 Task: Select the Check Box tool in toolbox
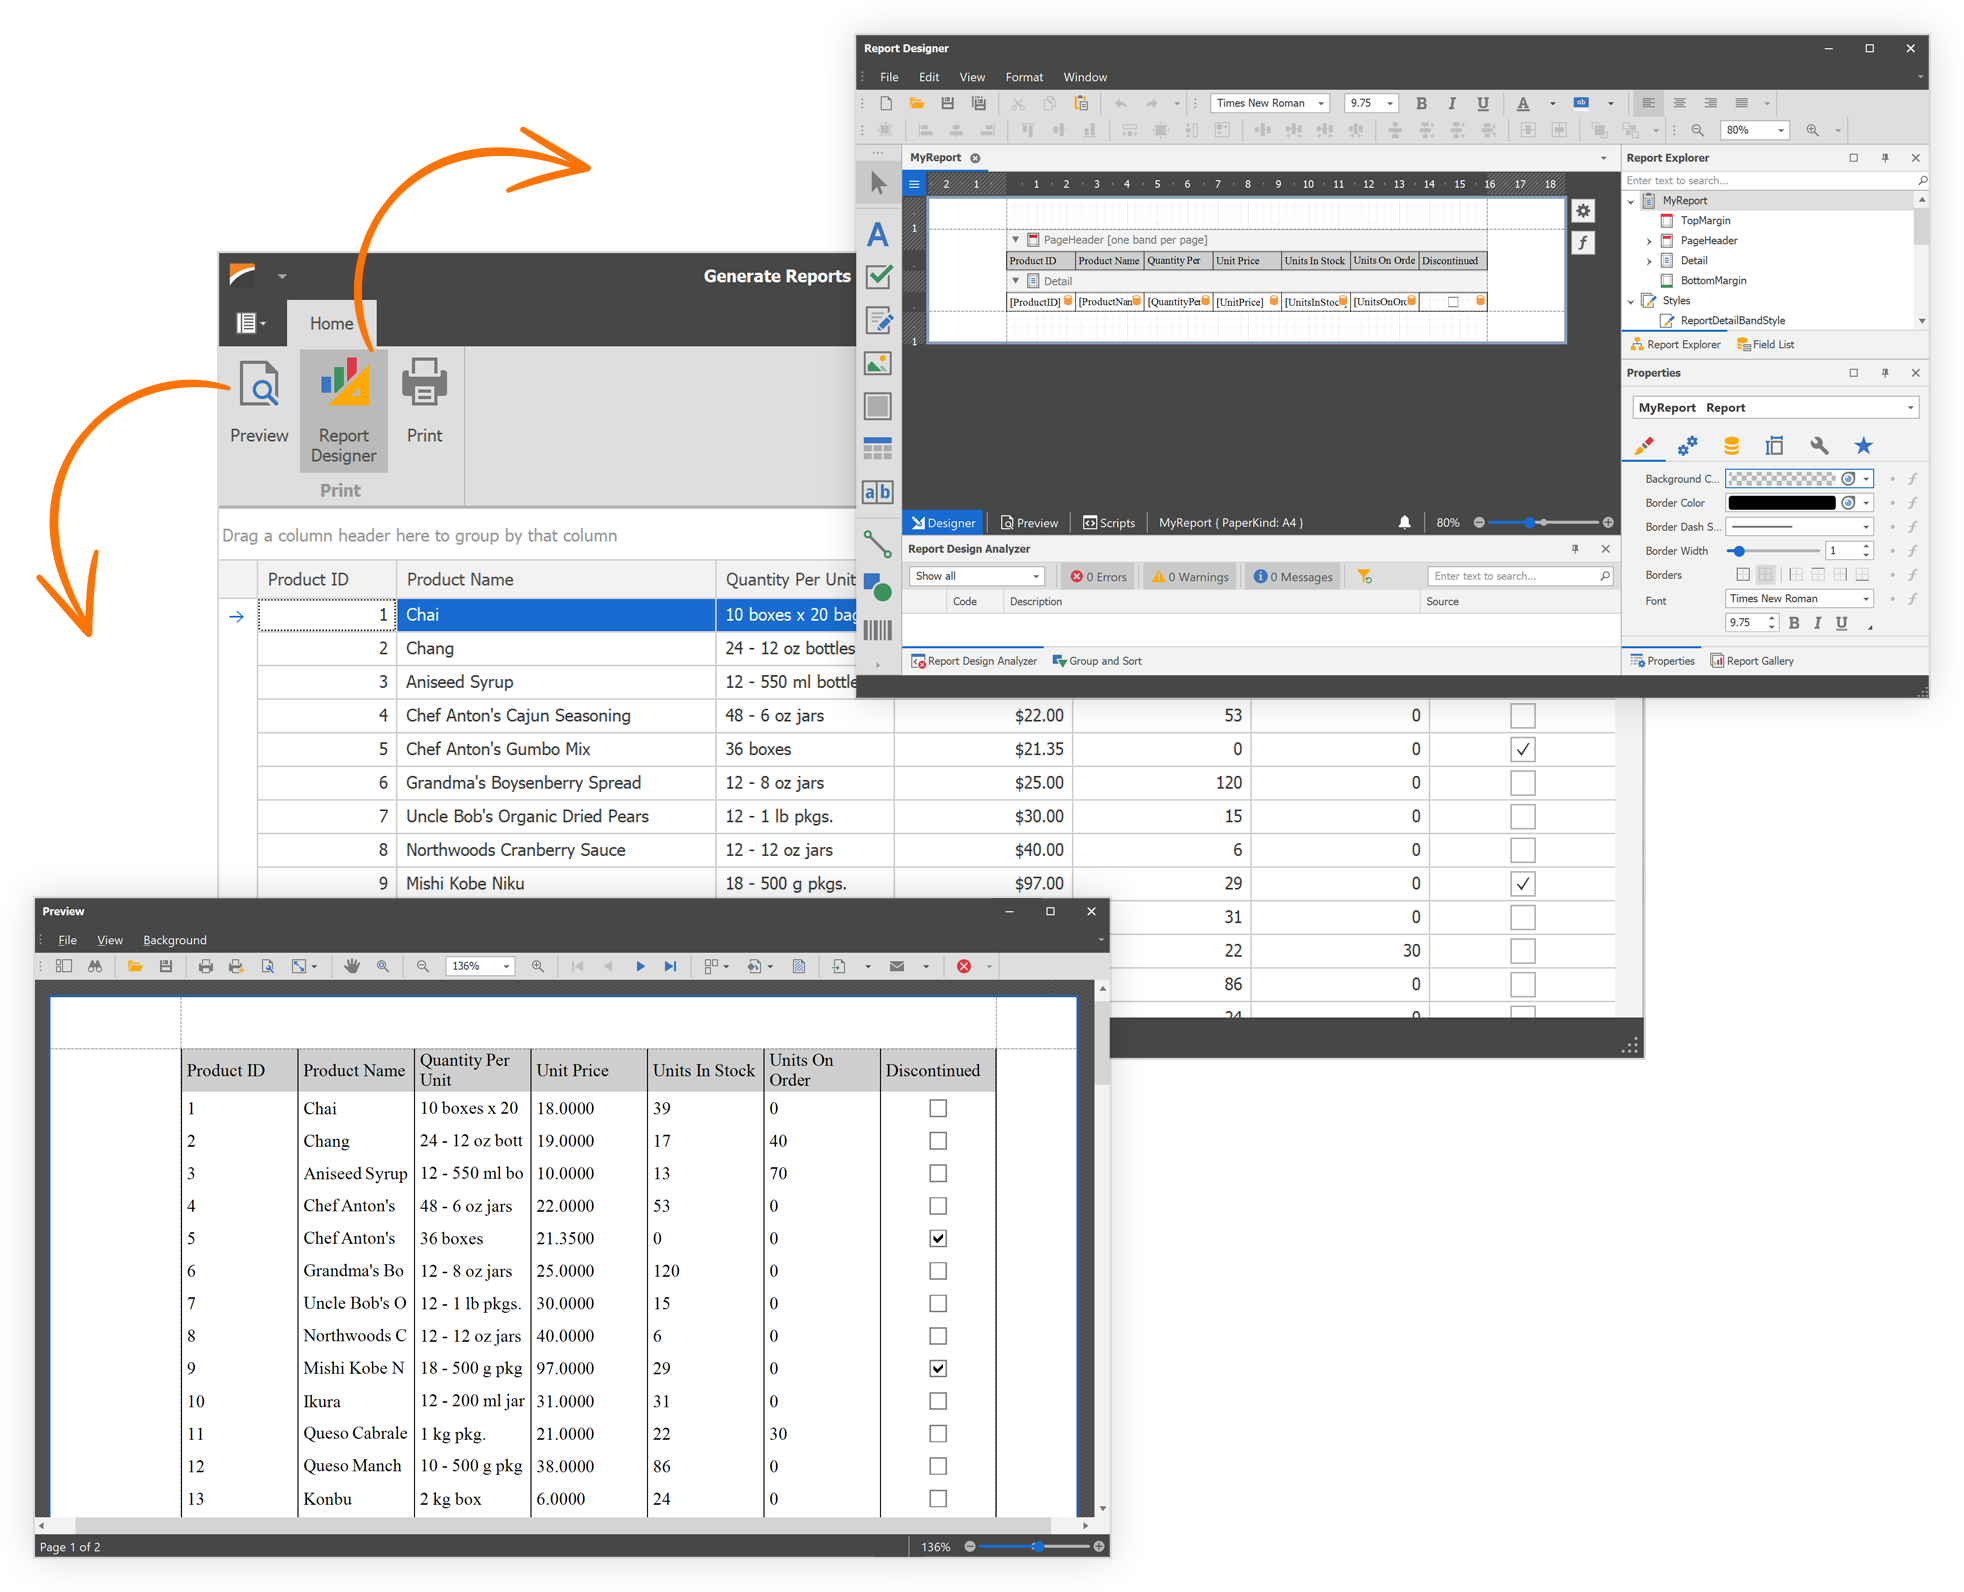(878, 277)
